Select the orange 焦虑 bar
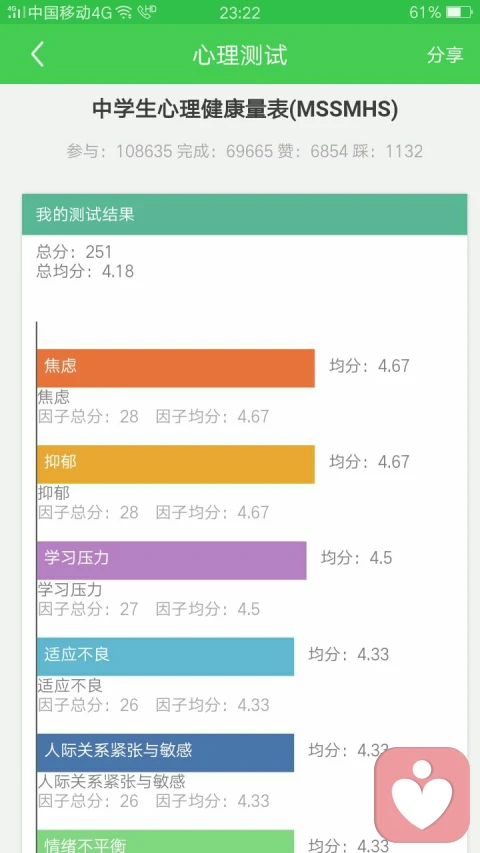Viewport: 480px width, 853px height. tap(176, 368)
